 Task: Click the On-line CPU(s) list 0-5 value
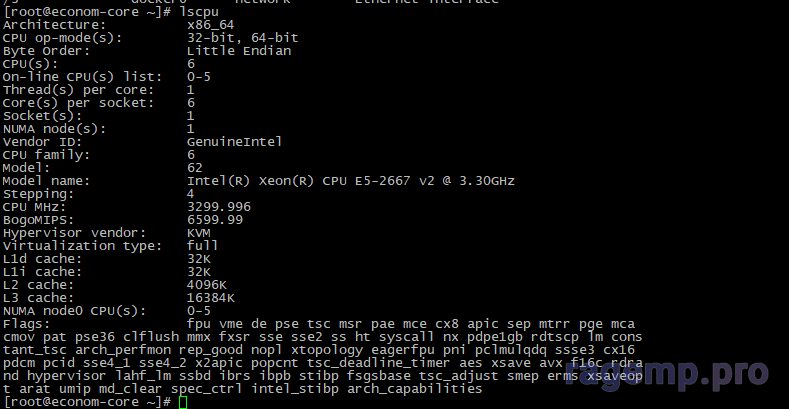(x=199, y=77)
